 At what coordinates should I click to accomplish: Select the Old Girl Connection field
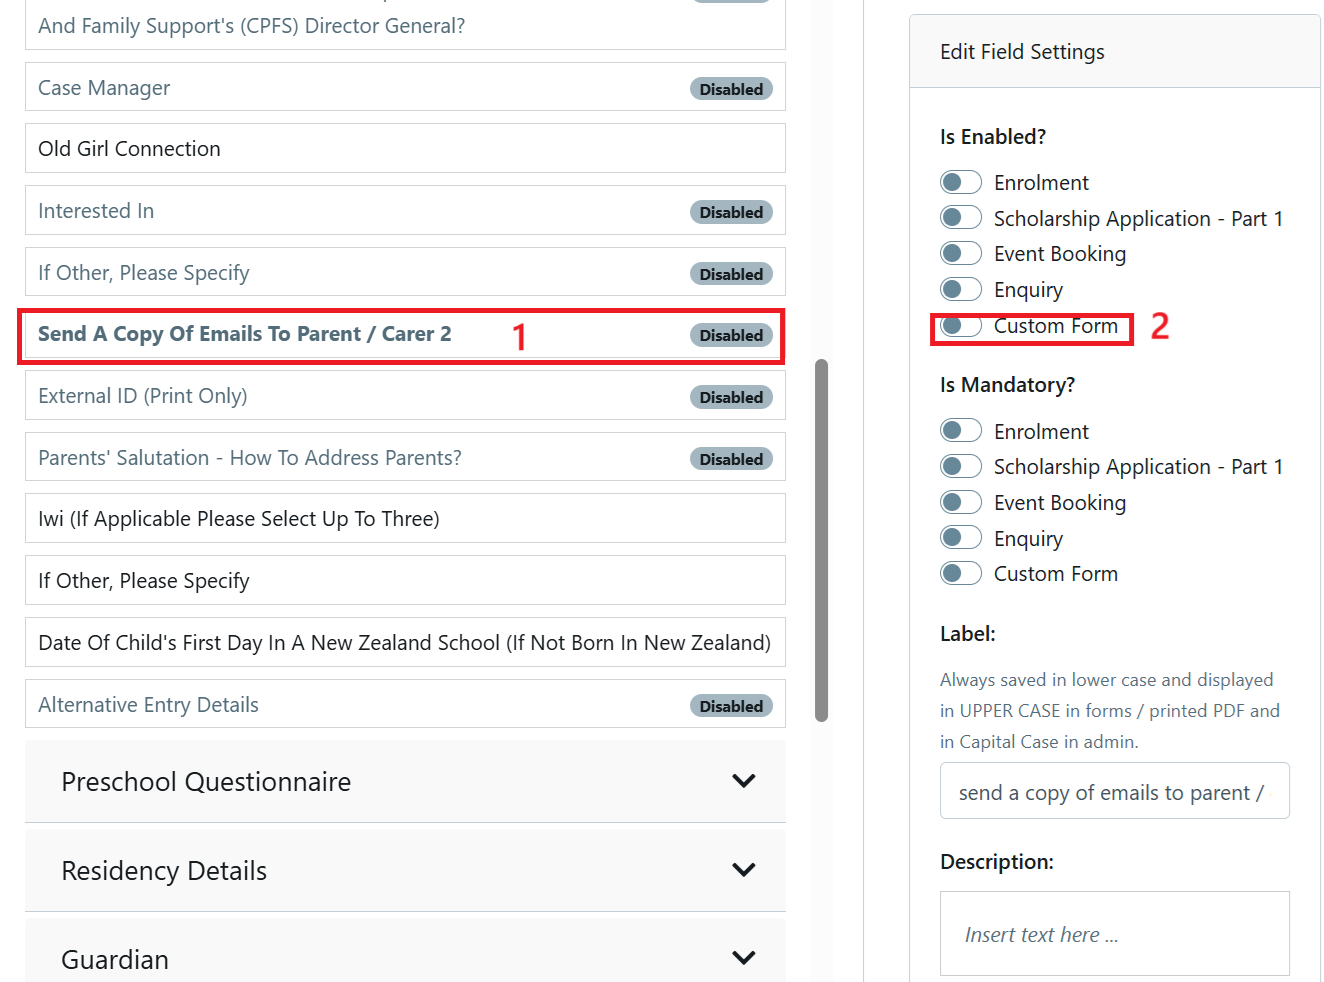[x=404, y=148]
